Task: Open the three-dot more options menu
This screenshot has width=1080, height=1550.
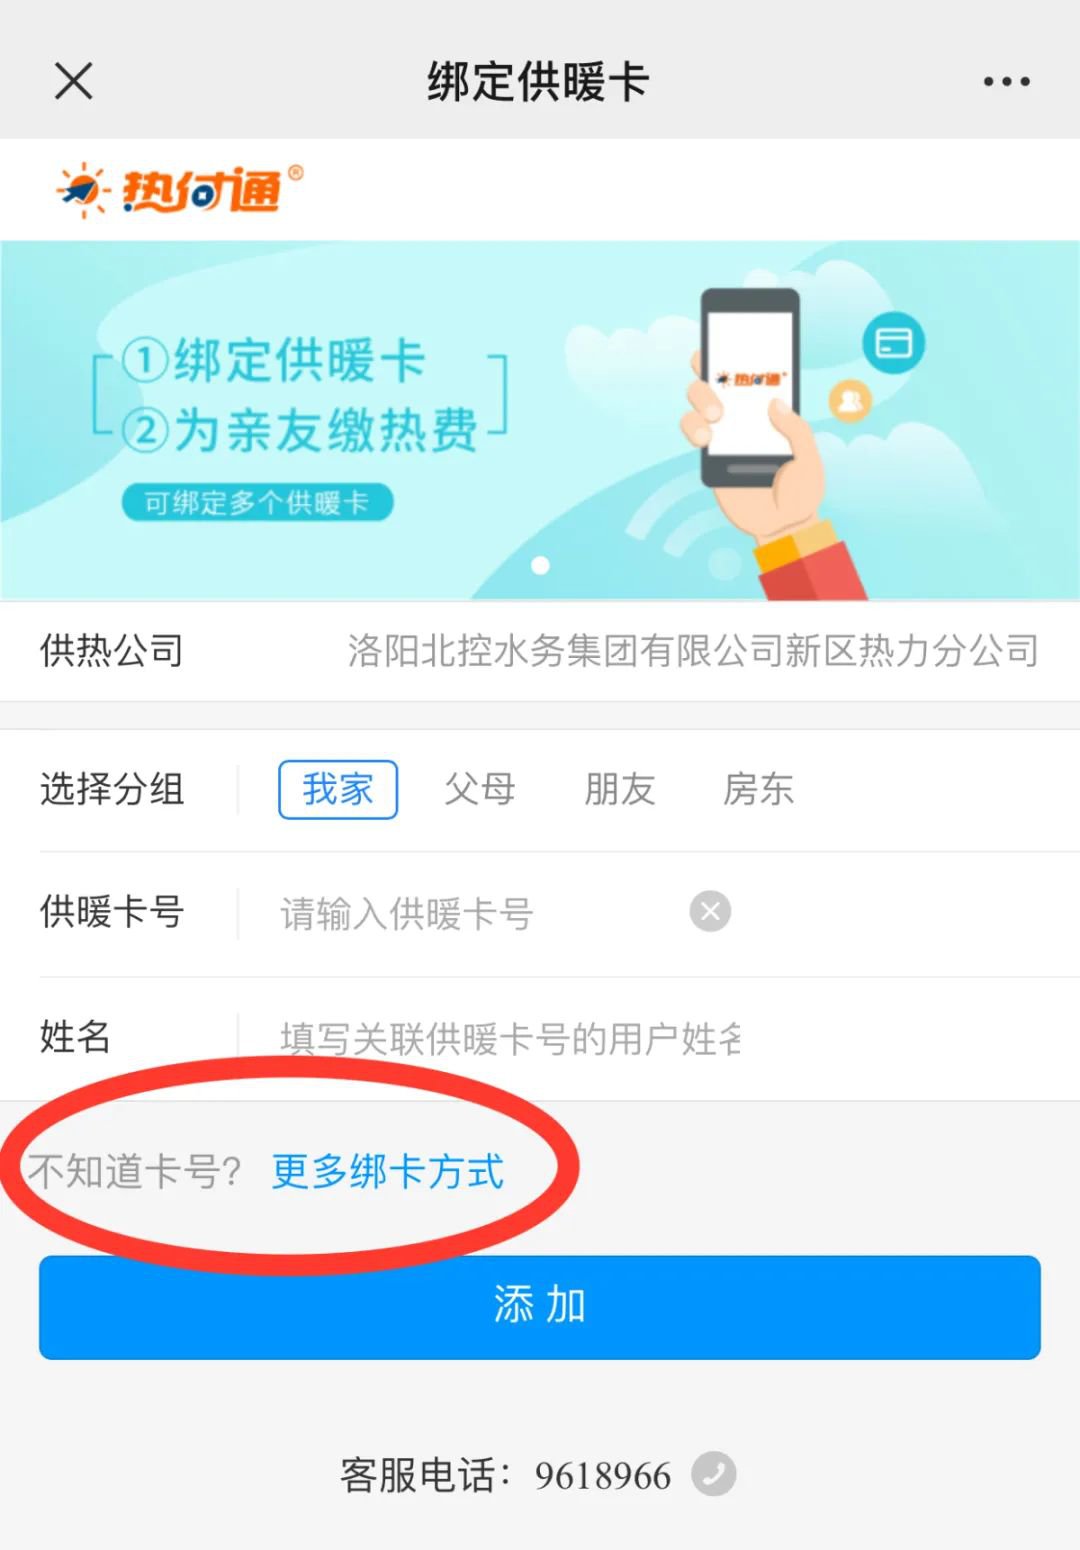Action: click(x=1006, y=82)
